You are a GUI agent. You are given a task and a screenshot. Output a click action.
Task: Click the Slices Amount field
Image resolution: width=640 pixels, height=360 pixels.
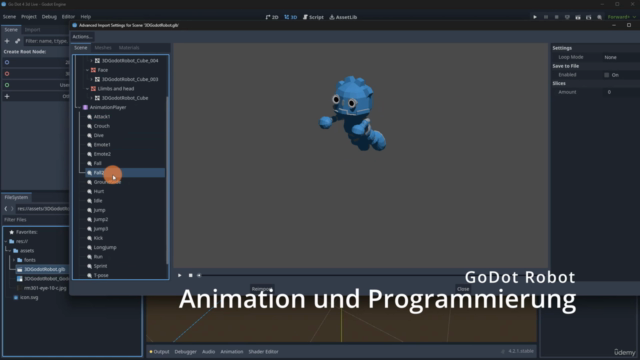621,92
